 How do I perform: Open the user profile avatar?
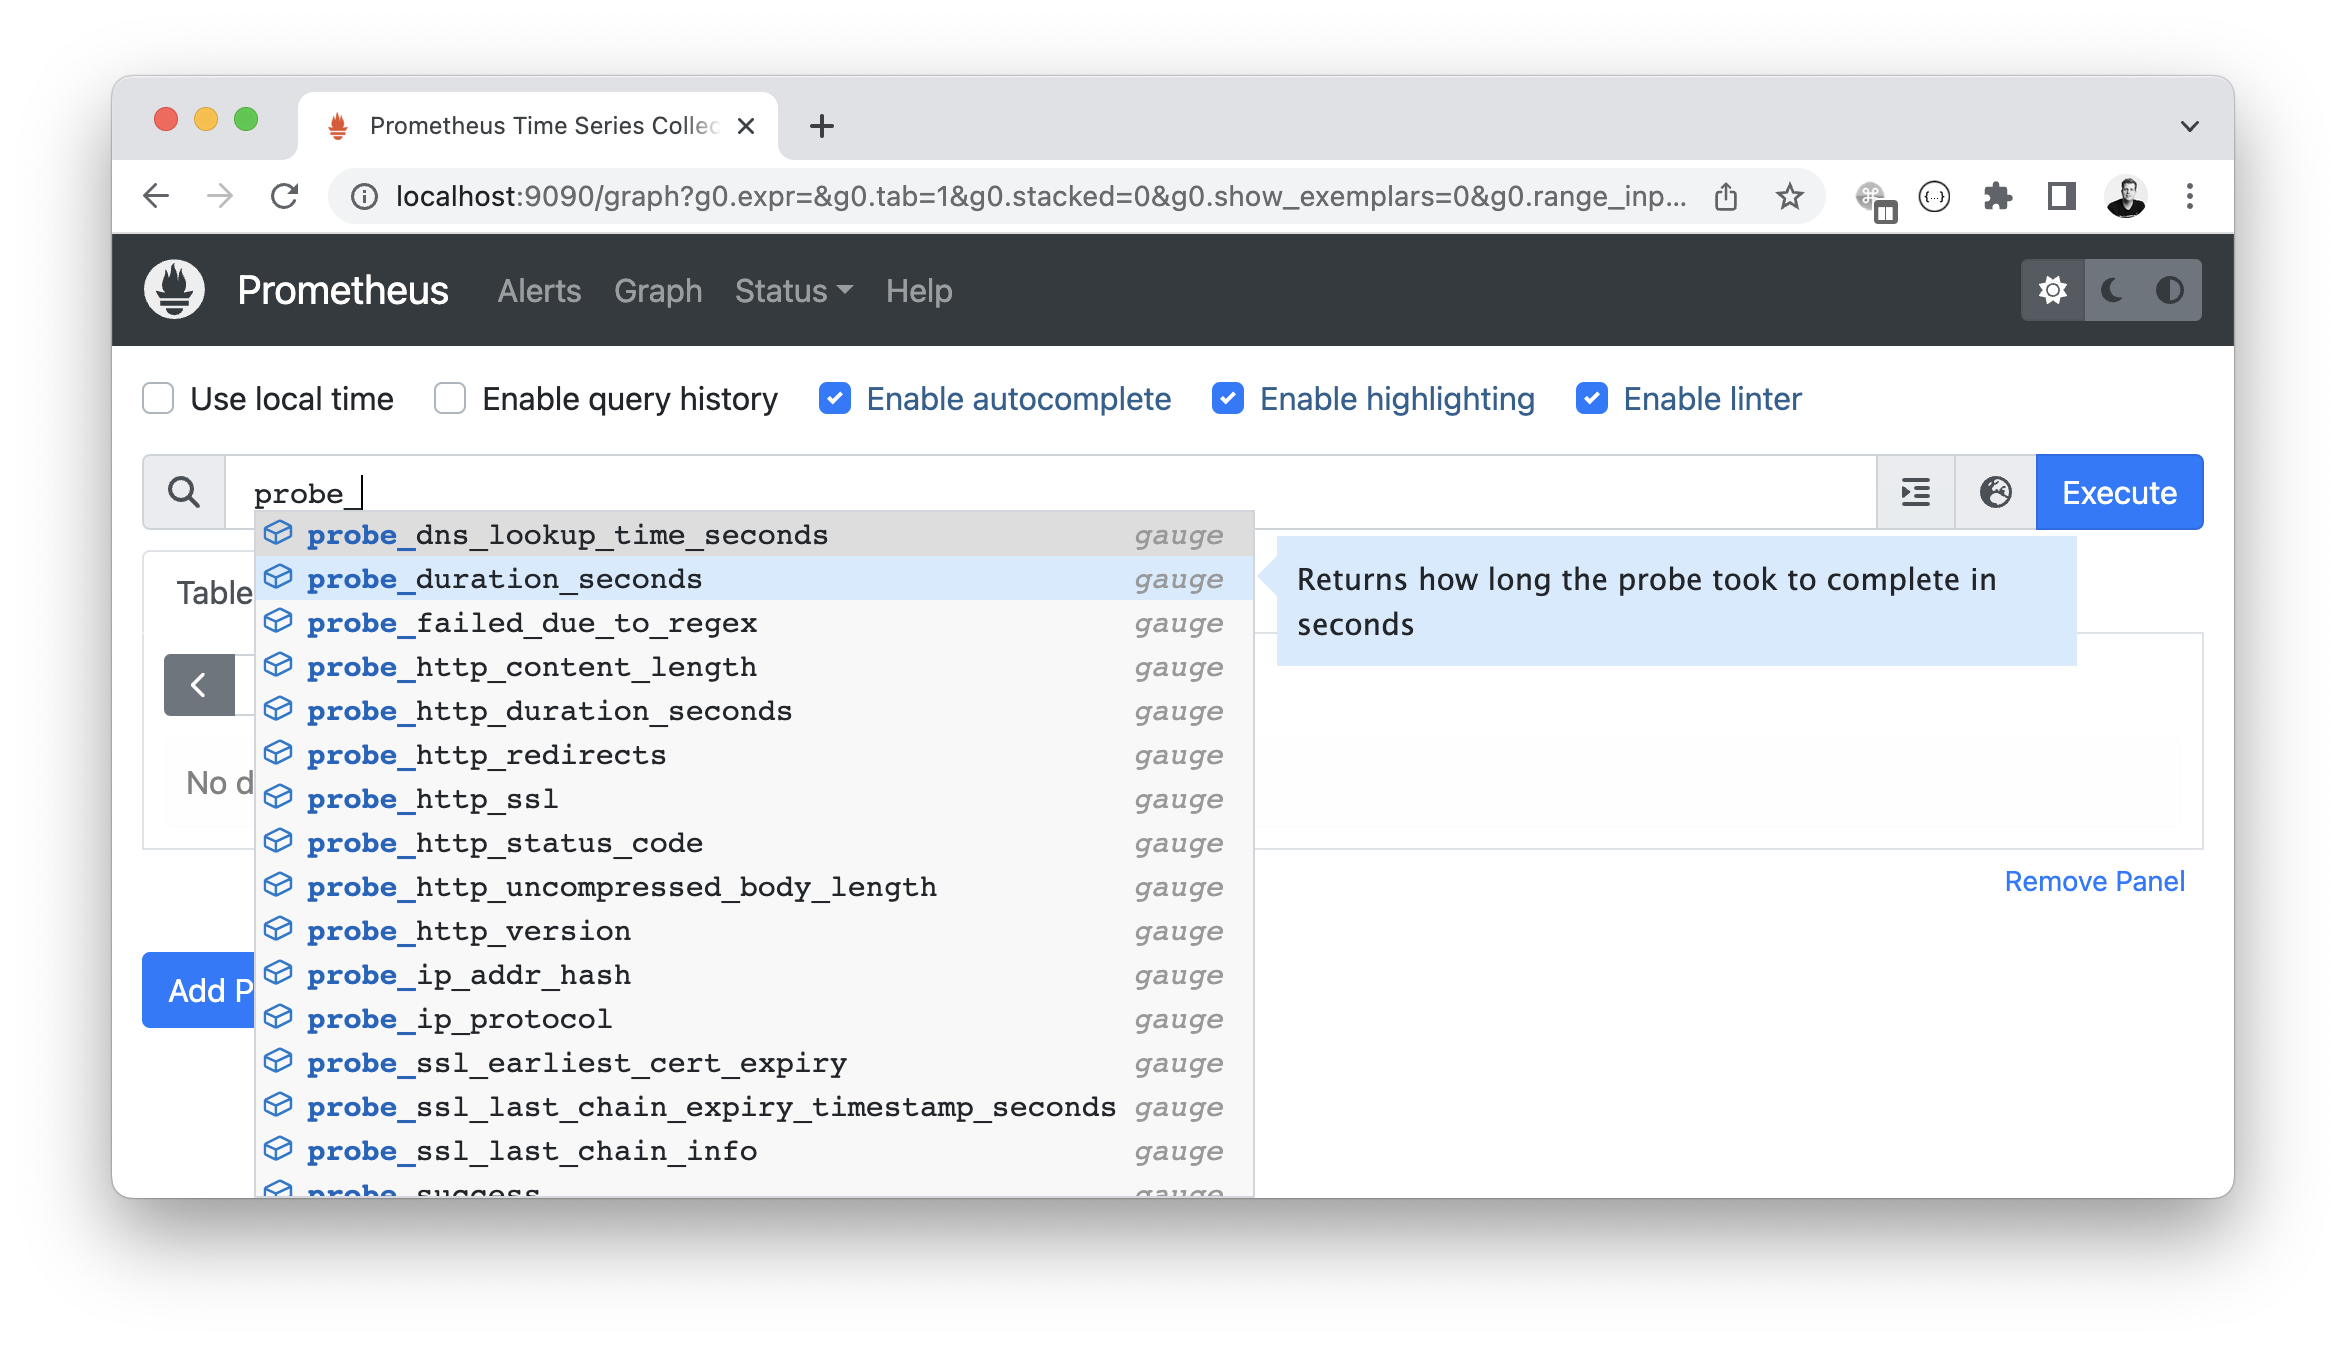pos(2126,197)
